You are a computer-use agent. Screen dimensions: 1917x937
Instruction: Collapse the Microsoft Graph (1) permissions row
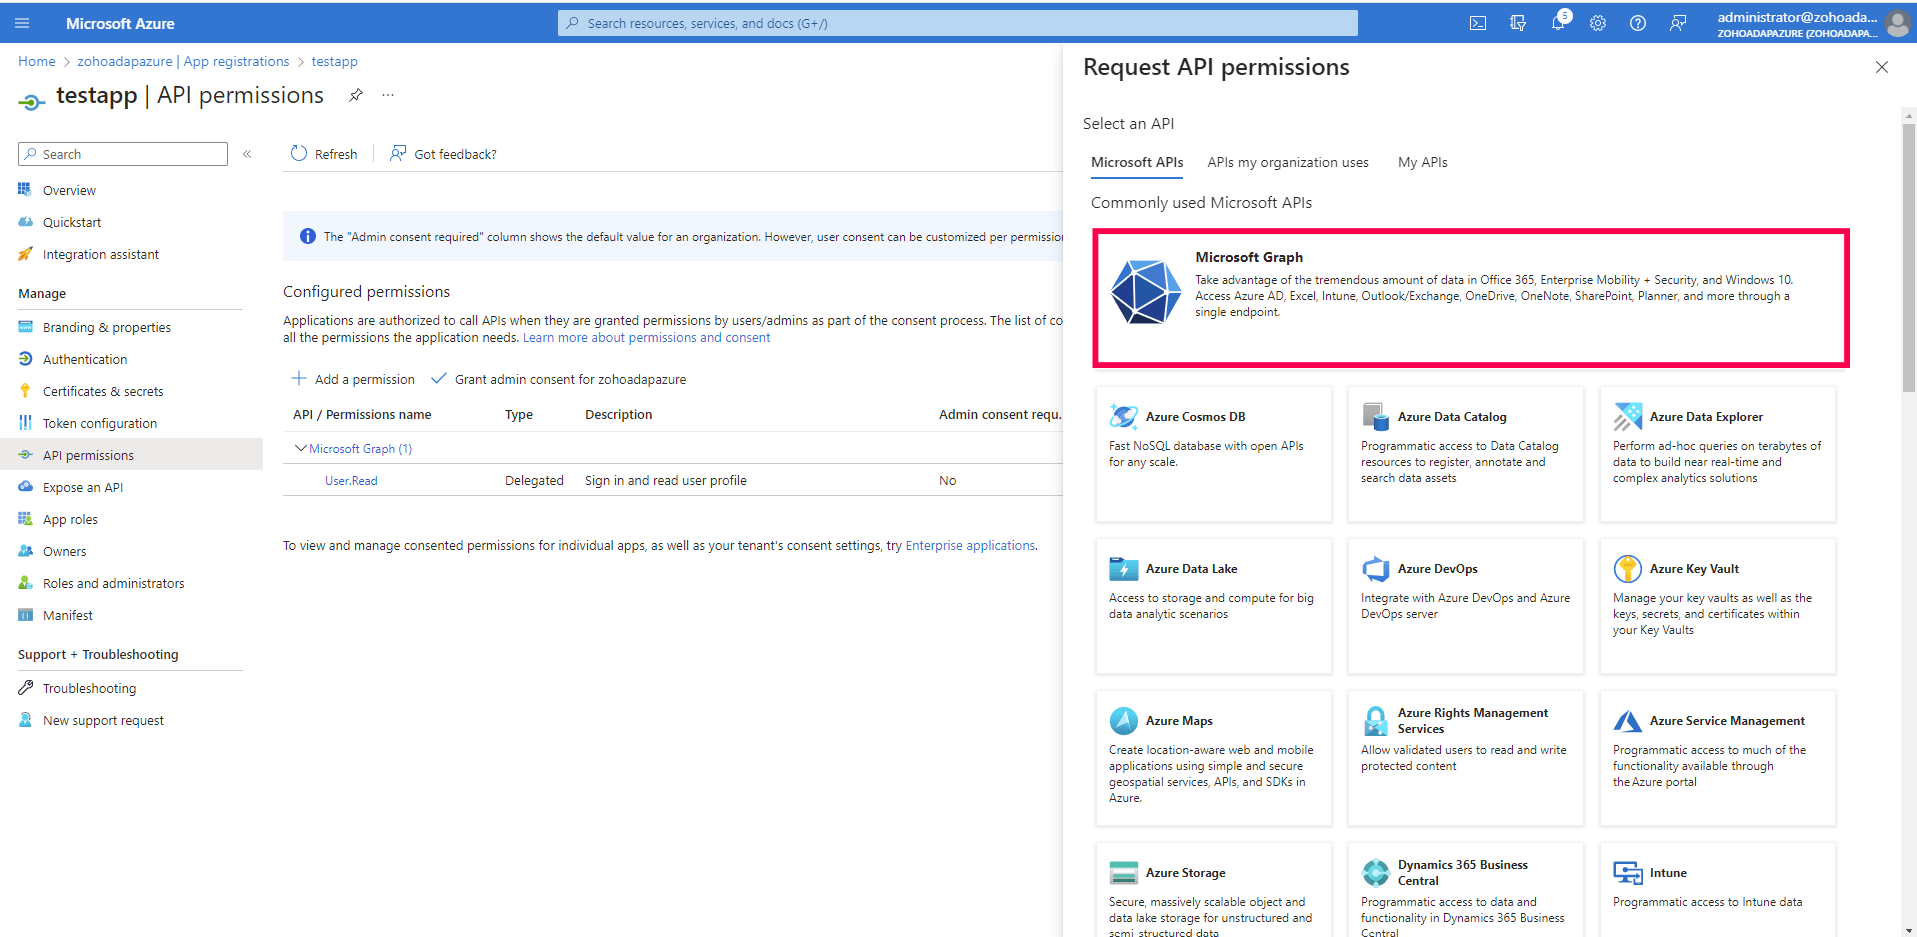click(x=300, y=448)
